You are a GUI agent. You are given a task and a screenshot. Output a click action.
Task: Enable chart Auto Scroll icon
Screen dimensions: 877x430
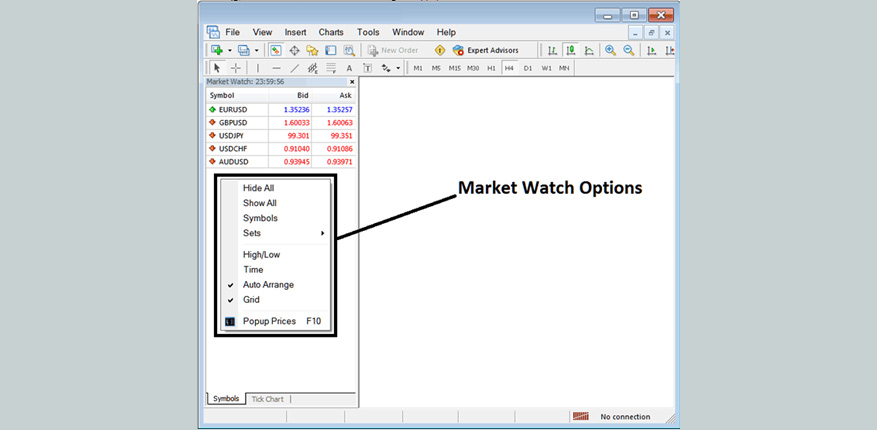coord(652,50)
